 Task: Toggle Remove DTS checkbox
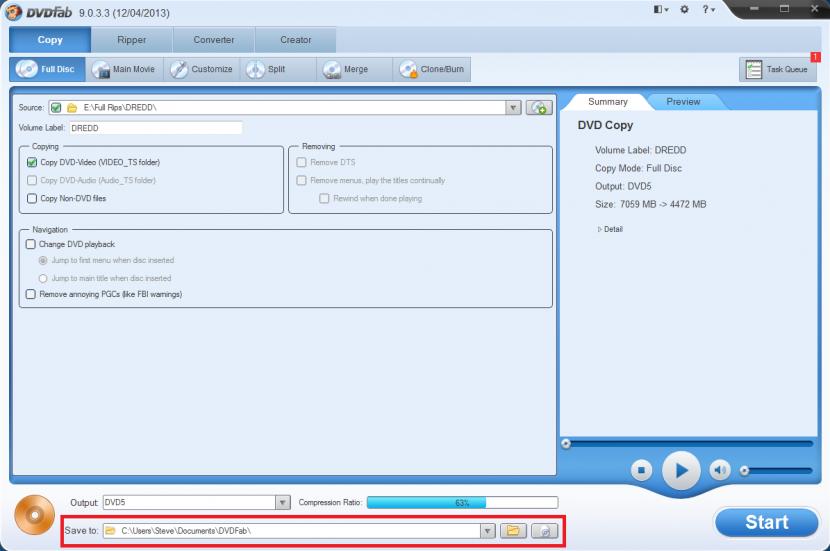(301, 162)
